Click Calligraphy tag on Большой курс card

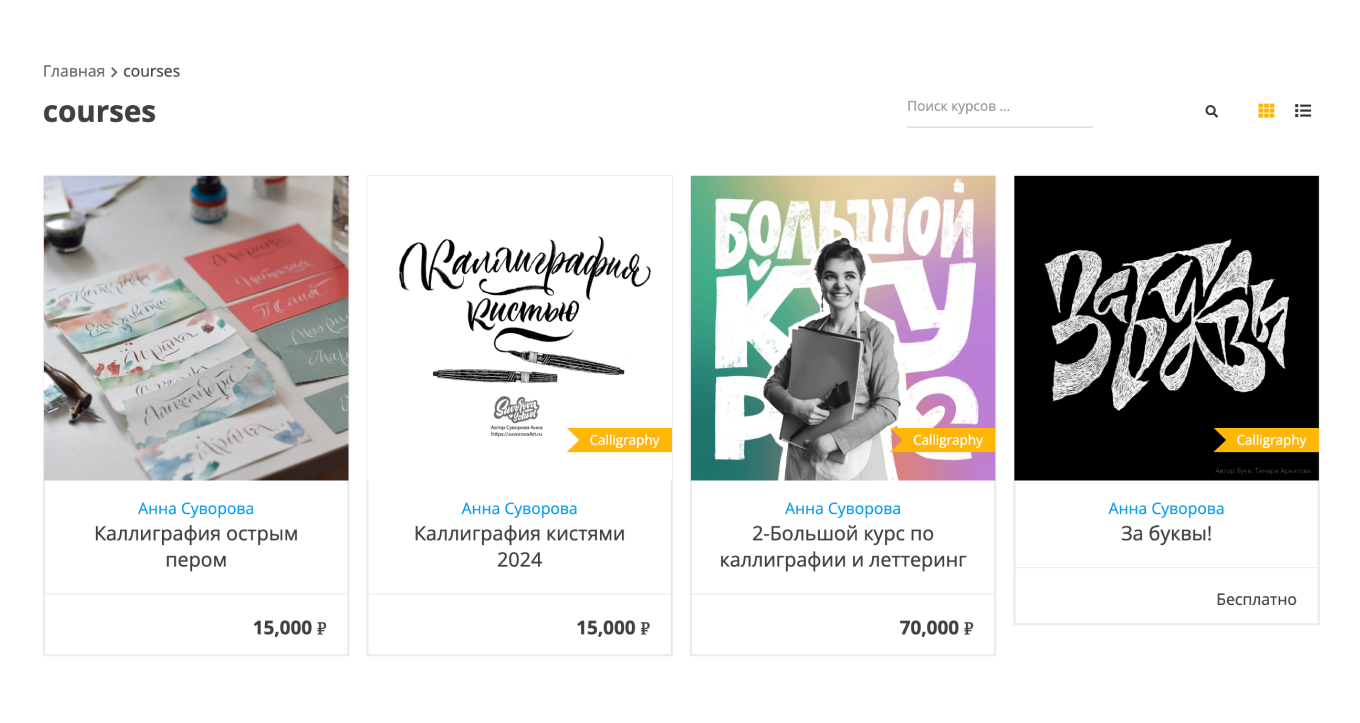[x=947, y=440]
